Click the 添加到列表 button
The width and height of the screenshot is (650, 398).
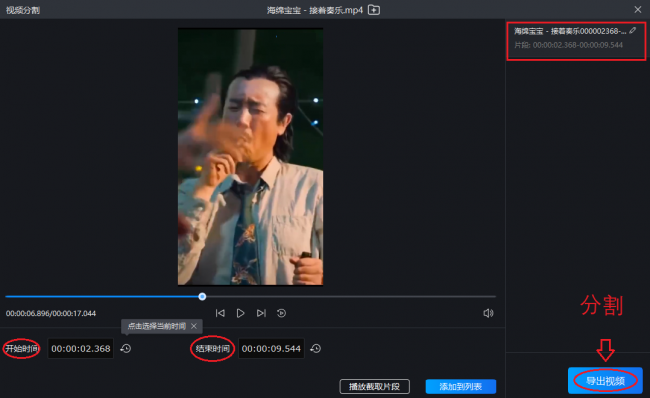pyautogui.click(x=461, y=386)
